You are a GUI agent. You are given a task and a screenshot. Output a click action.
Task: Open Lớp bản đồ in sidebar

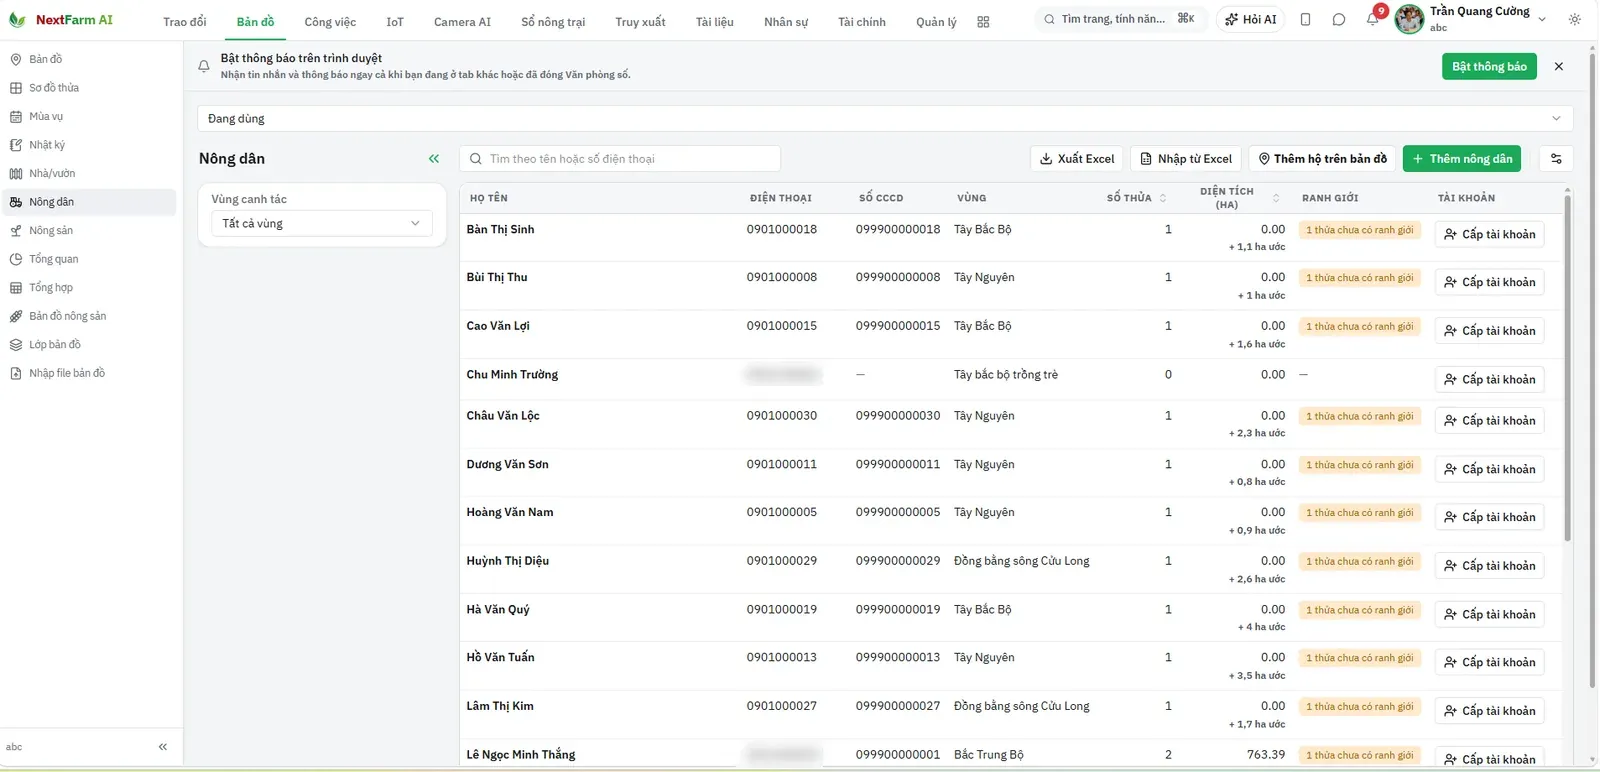point(89,344)
